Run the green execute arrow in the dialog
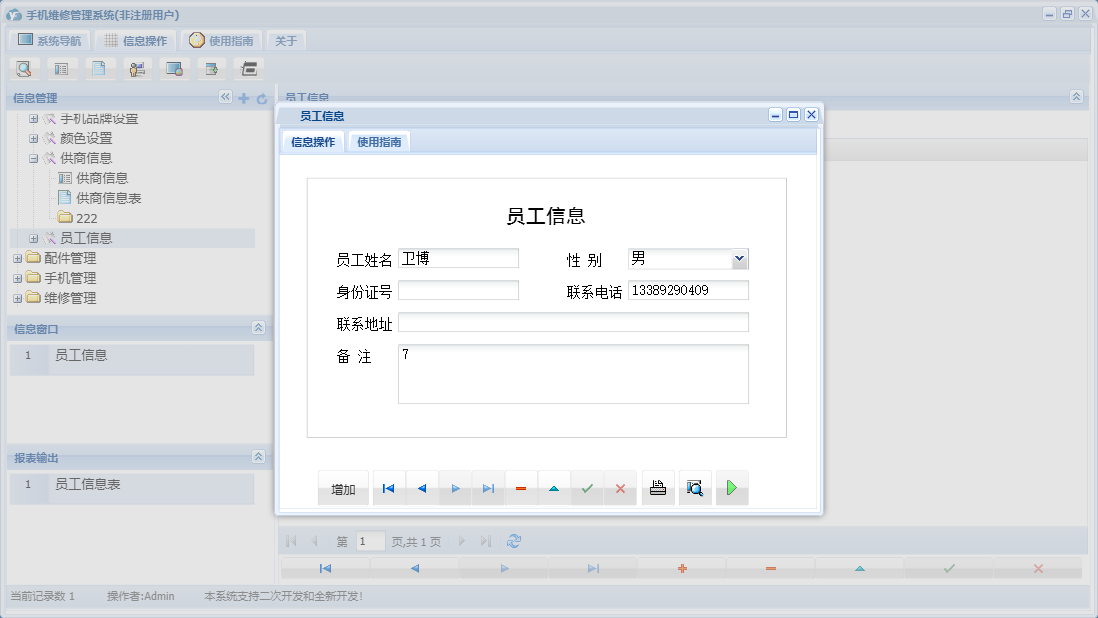This screenshot has width=1098, height=618. (731, 487)
